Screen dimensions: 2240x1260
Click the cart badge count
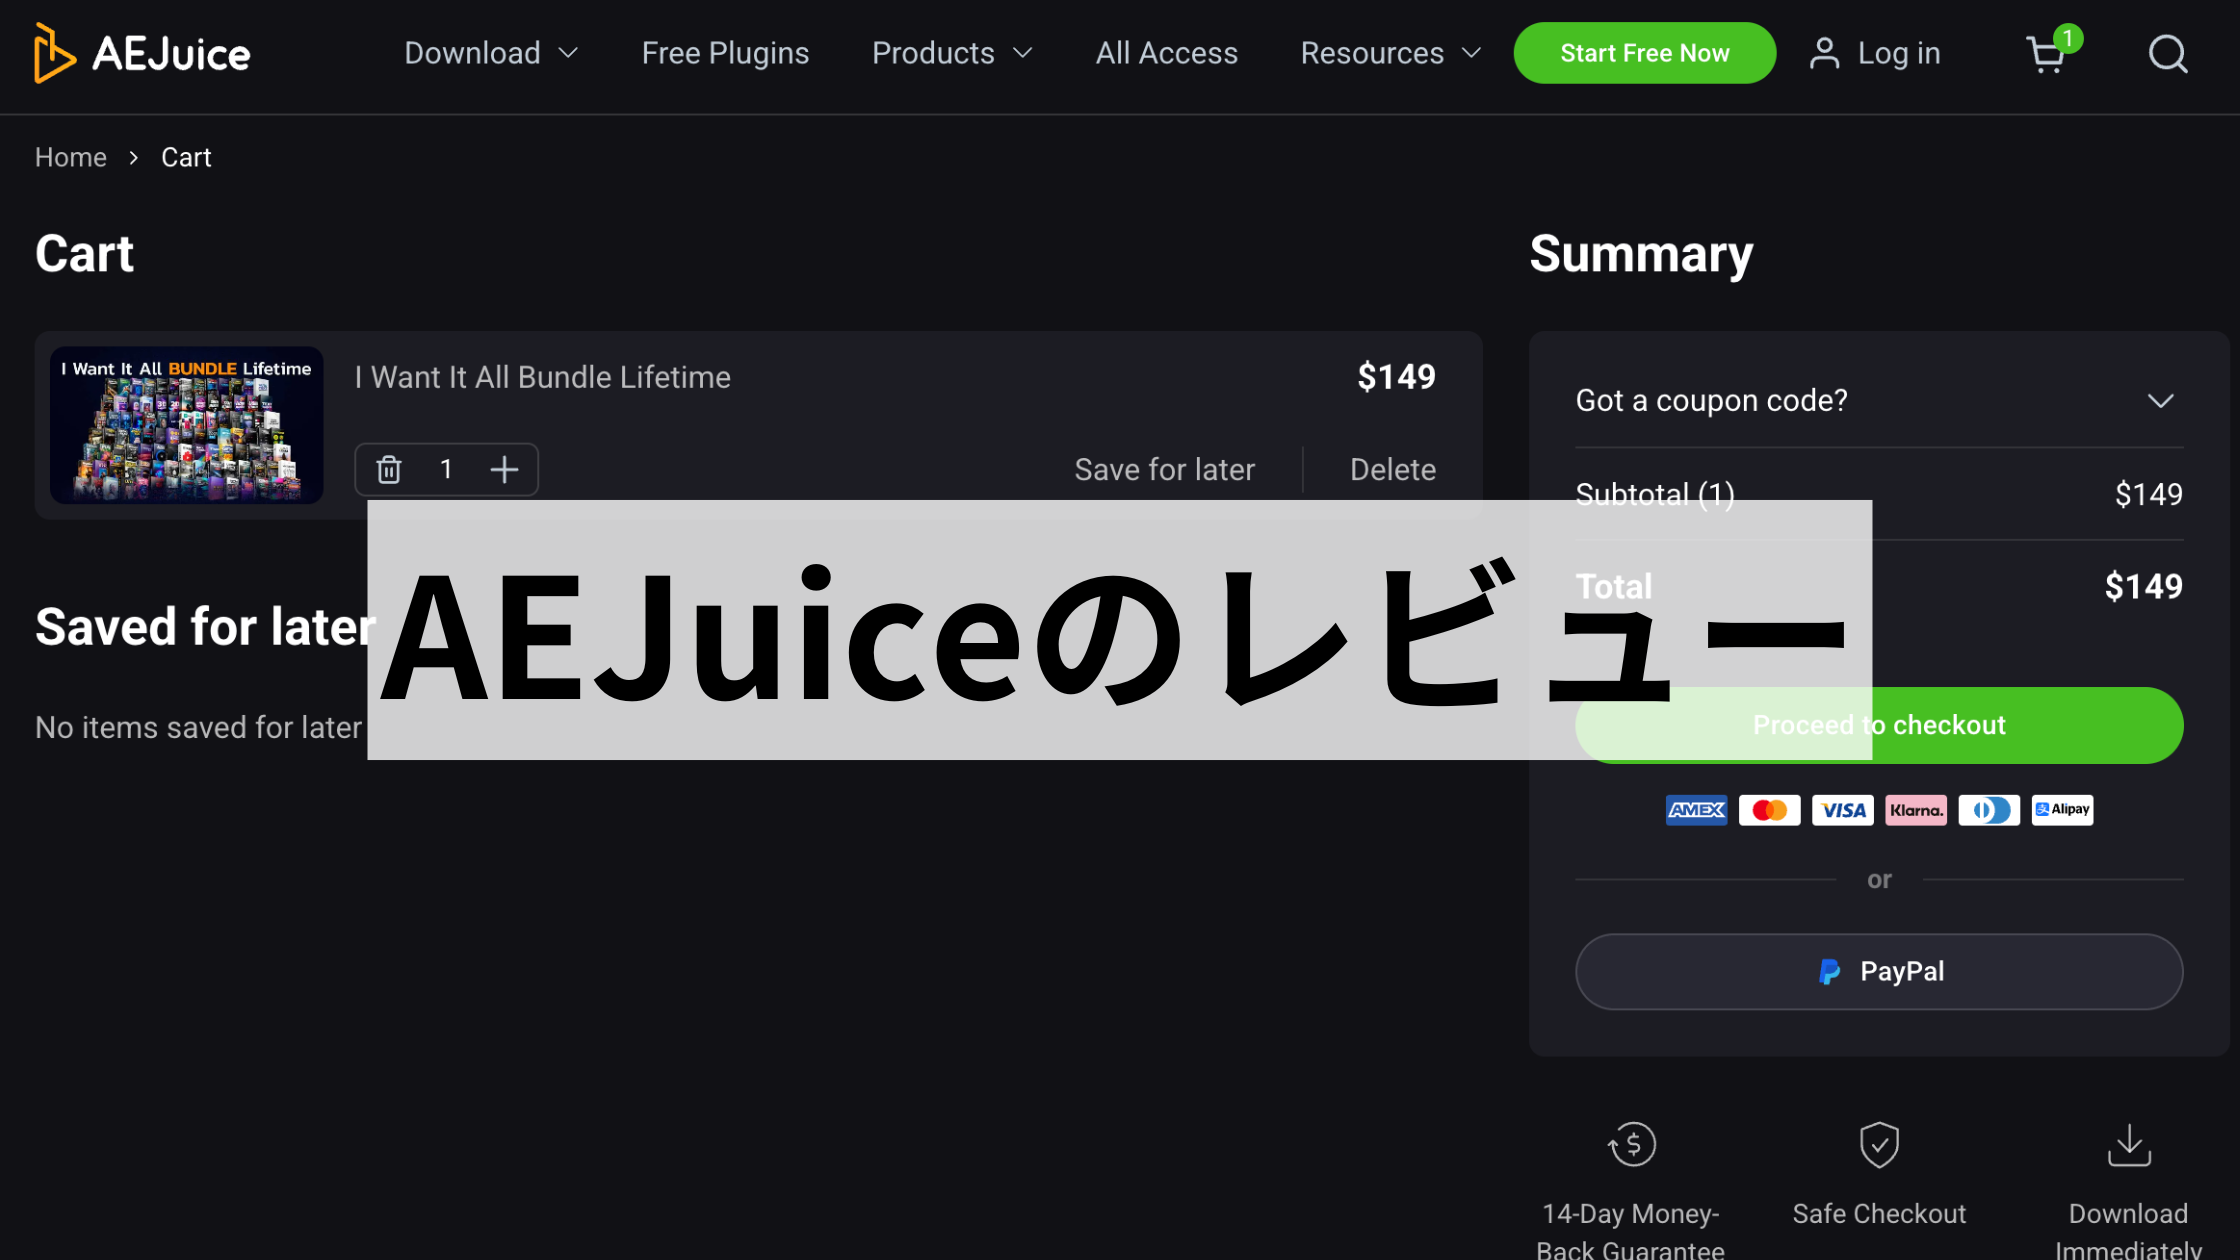[x=2068, y=38]
